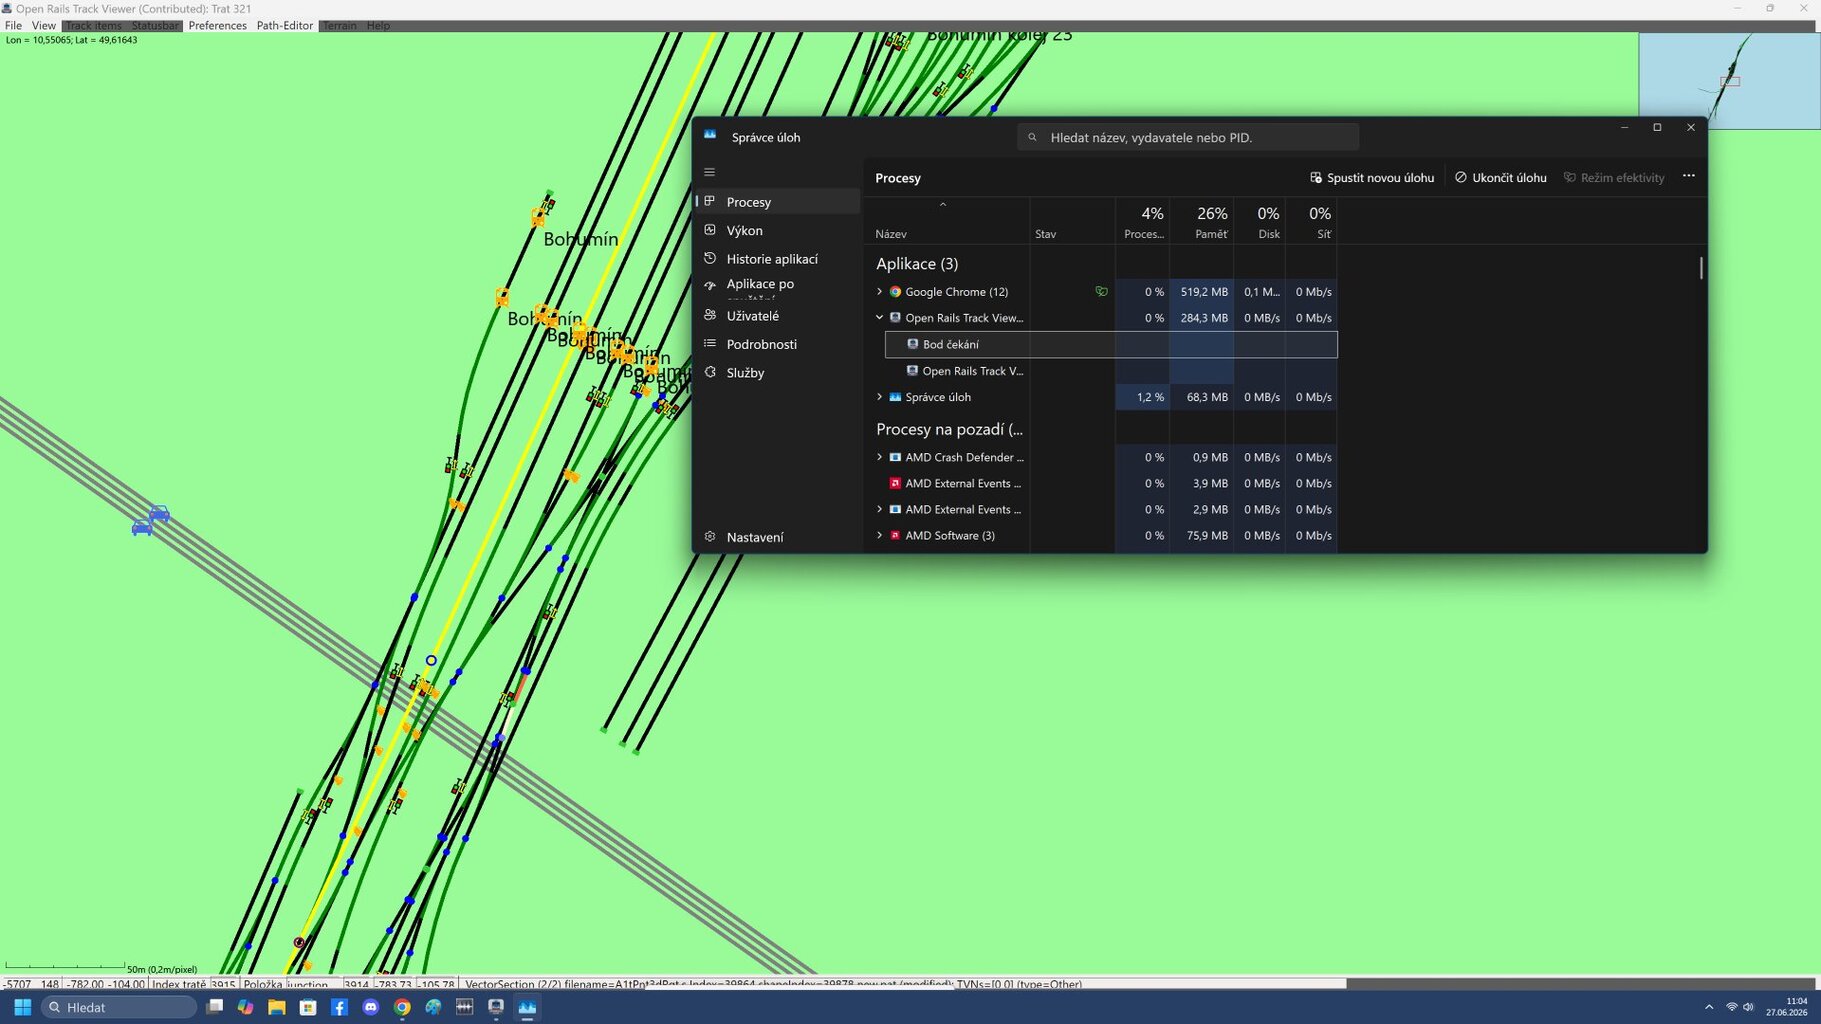Click the green efficiency leaf icon for Chrome
Viewport: 1821px width, 1024px height.
(x=1101, y=292)
